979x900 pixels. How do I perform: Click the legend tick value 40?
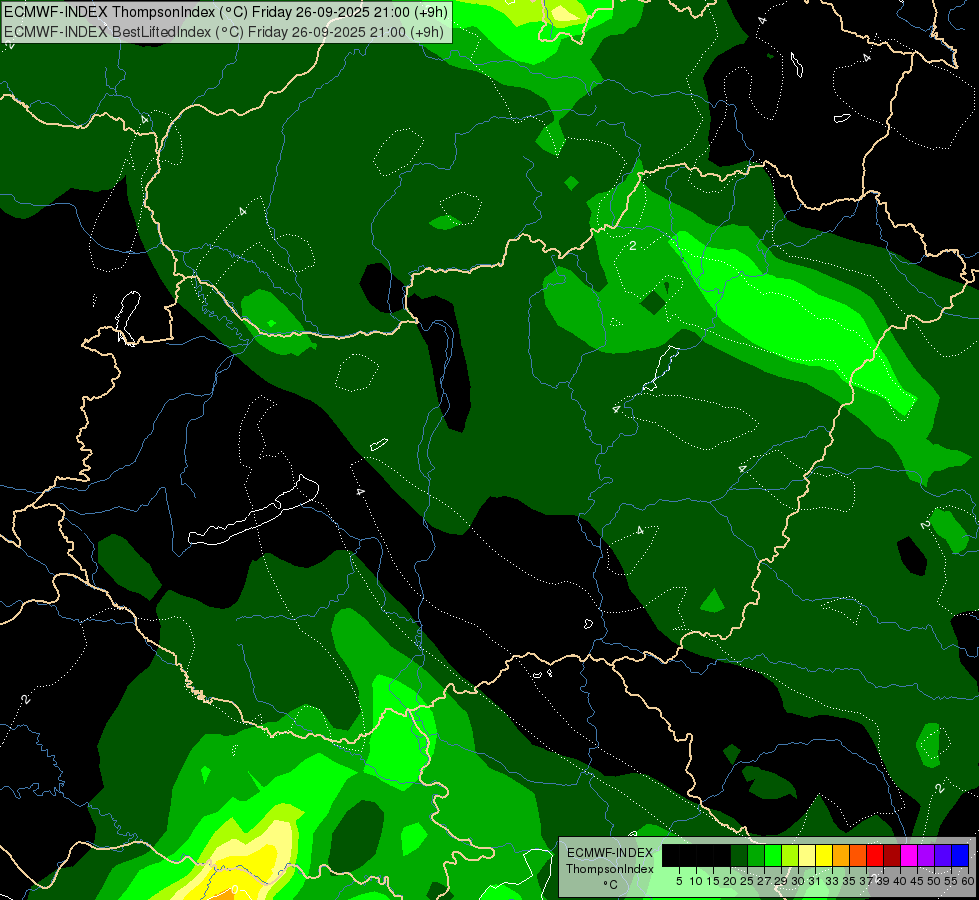click(x=901, y=881)
